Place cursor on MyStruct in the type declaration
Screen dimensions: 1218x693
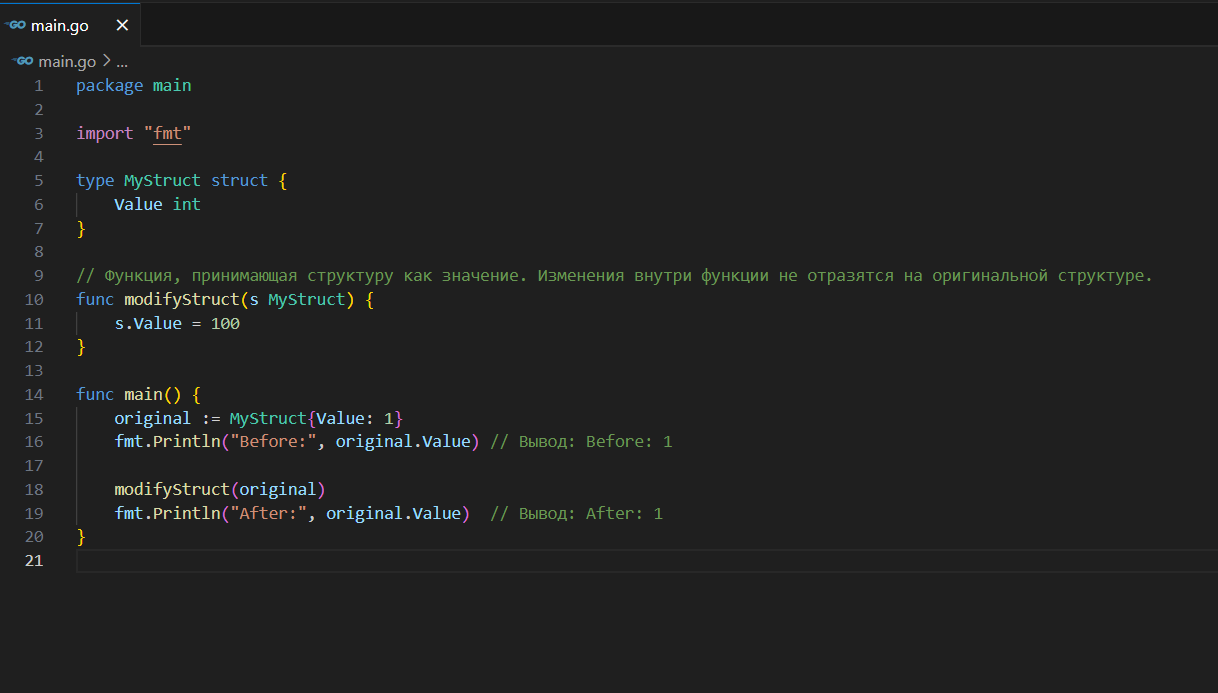tap(162, 180)
